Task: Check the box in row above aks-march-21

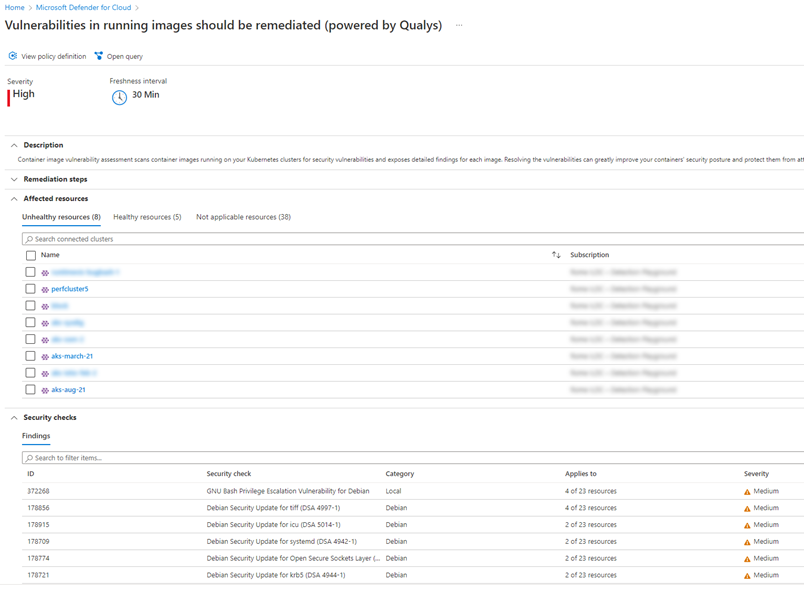Action: pos(31,339)
